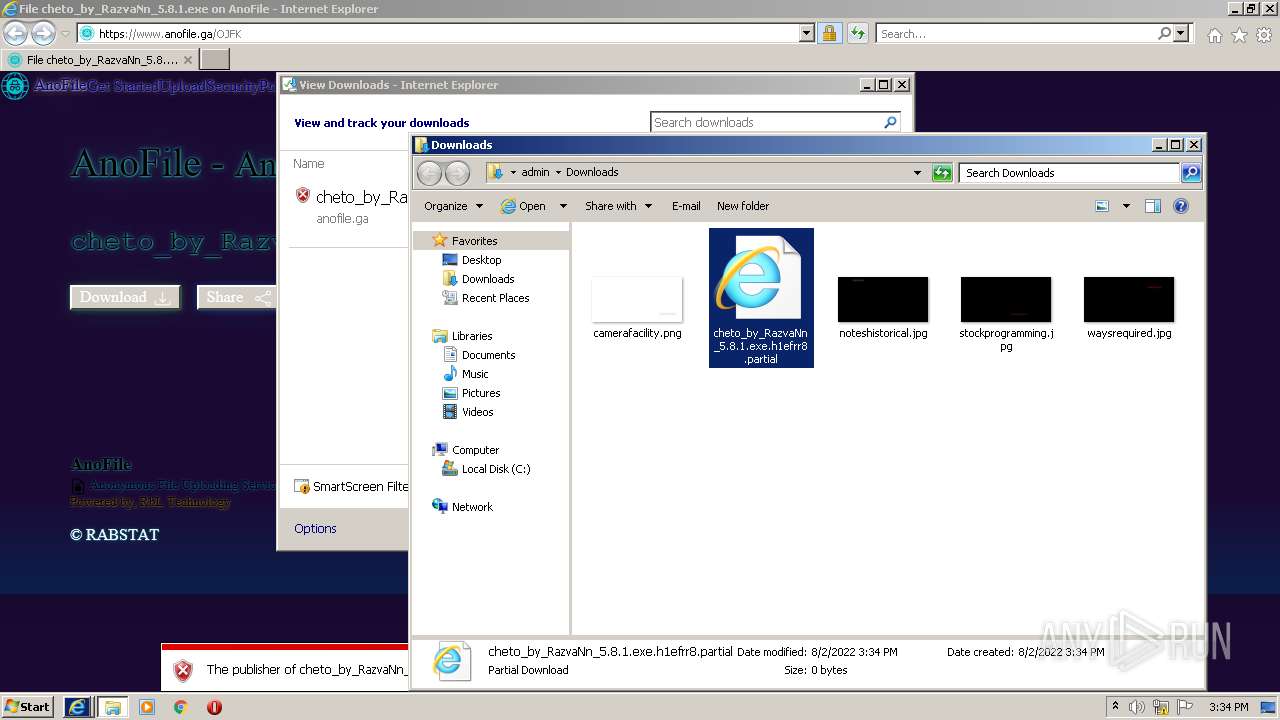Select Favorites in navigation pane
This screenshot has height=720, width=1280.
pyautogui.click(x=474, y=241)
